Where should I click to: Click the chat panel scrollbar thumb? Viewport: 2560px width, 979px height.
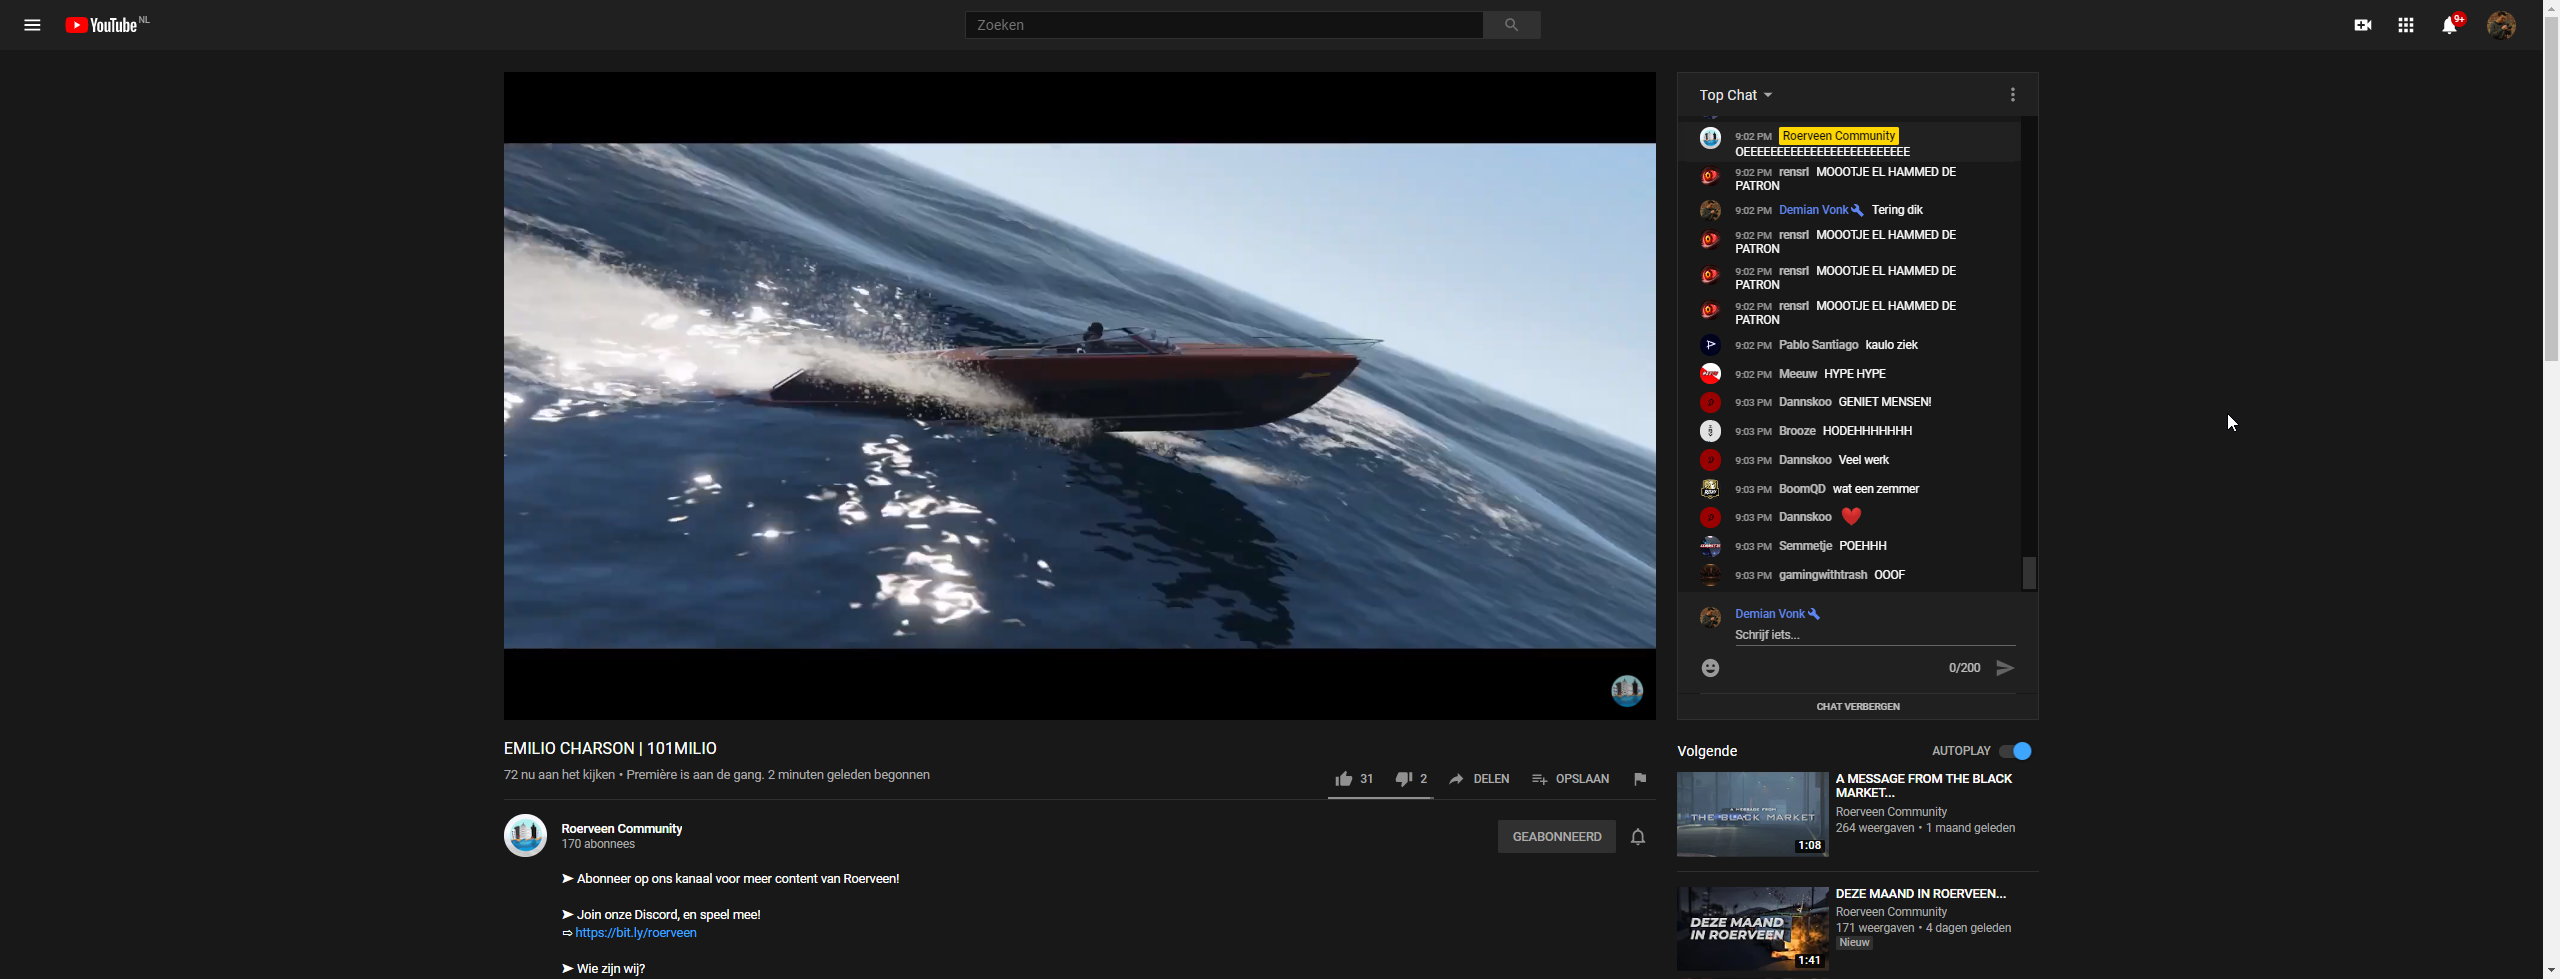coord(2029,573)
